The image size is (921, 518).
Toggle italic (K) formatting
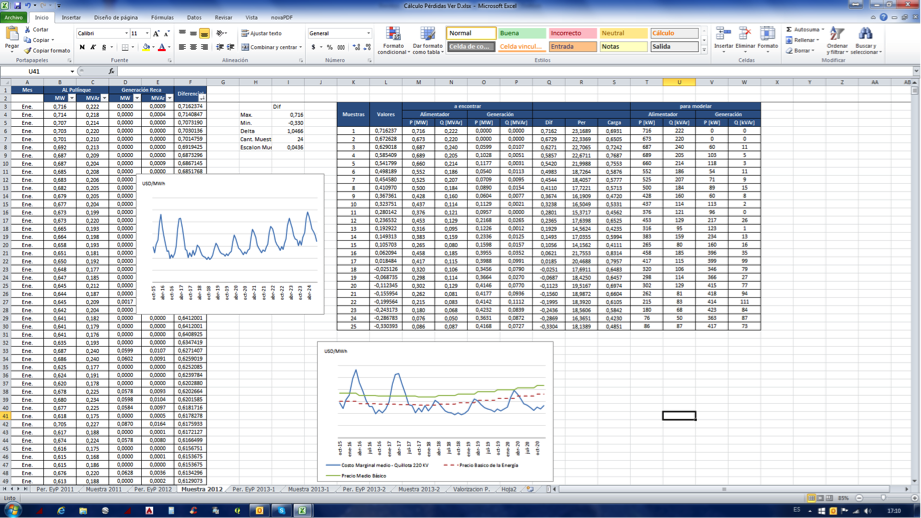click(x=93, y=47)
